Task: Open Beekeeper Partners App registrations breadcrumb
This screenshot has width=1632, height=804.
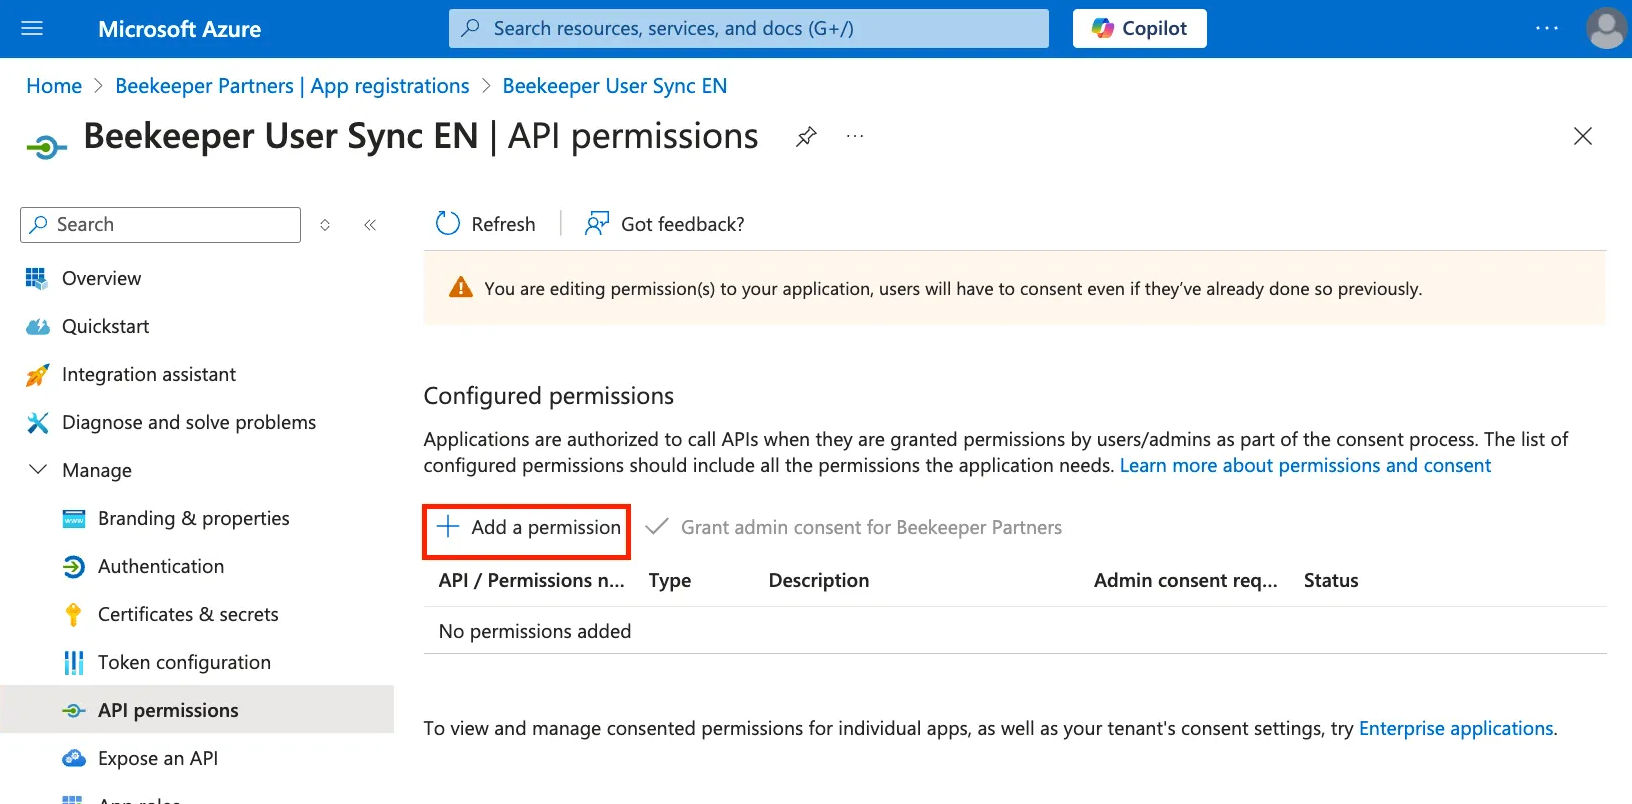Action: coord(292,86)
